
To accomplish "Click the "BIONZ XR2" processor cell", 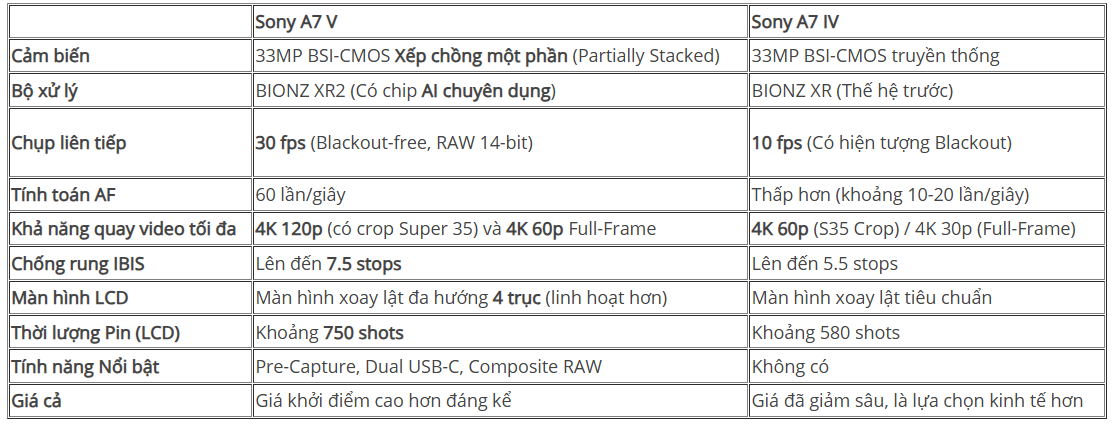I will click(x=405, y=91).
